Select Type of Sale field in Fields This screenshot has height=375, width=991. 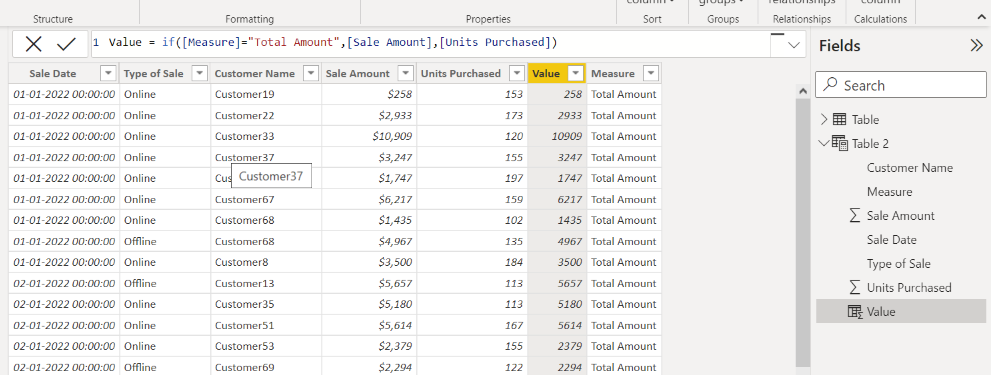pyautogui.click(x=898, y=264)
